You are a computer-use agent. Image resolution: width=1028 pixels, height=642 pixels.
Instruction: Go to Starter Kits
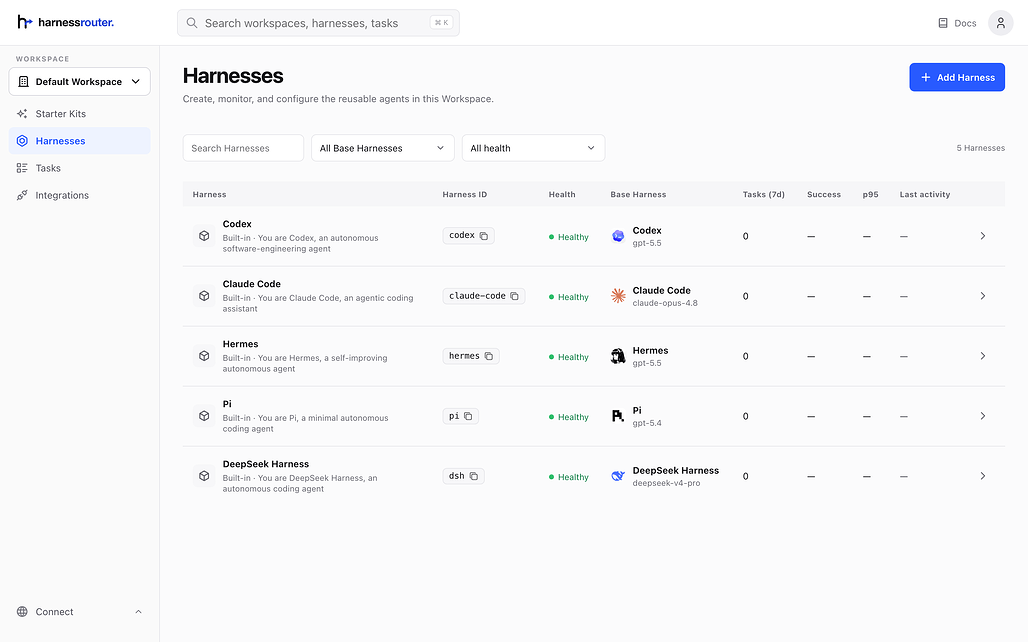coord(79,113)
